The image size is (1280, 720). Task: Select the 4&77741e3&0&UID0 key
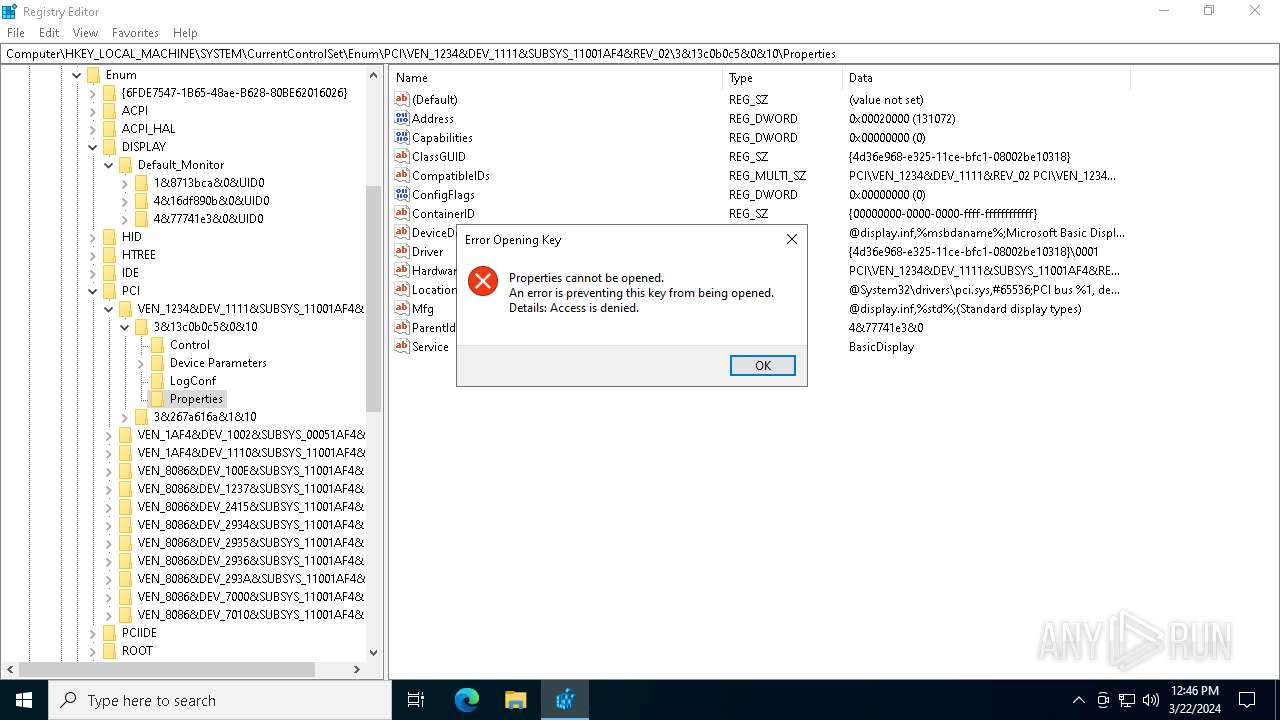209,219
